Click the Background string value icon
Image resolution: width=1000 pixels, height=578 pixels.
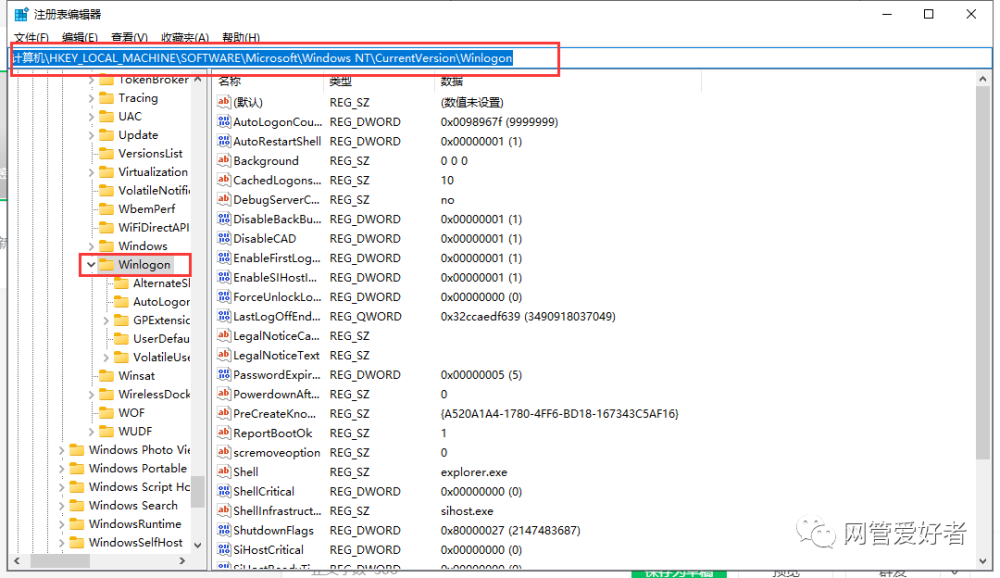223,160
